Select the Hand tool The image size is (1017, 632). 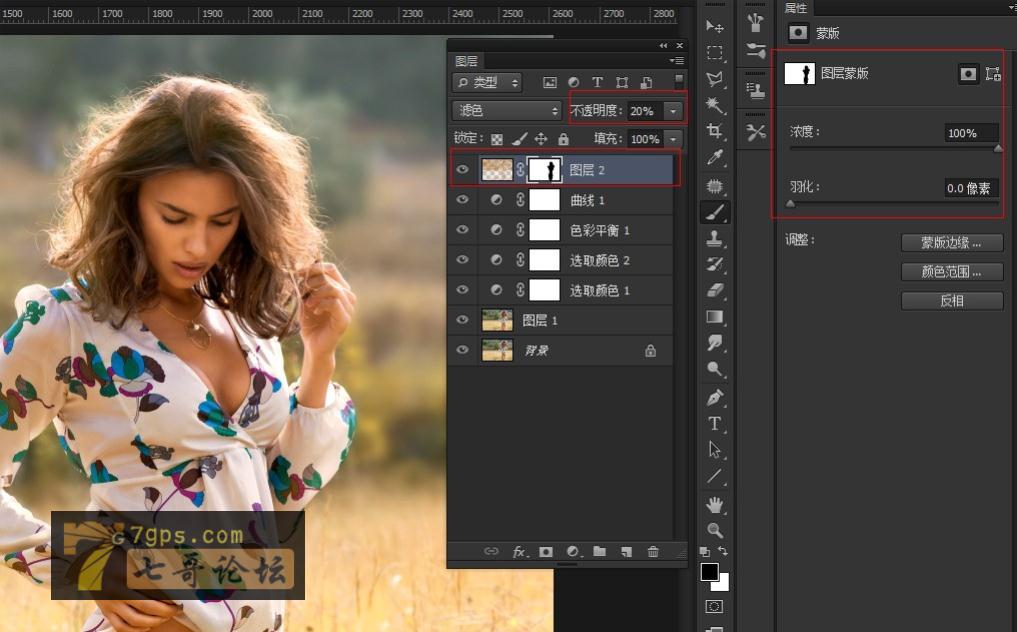(x=715, y=504)
